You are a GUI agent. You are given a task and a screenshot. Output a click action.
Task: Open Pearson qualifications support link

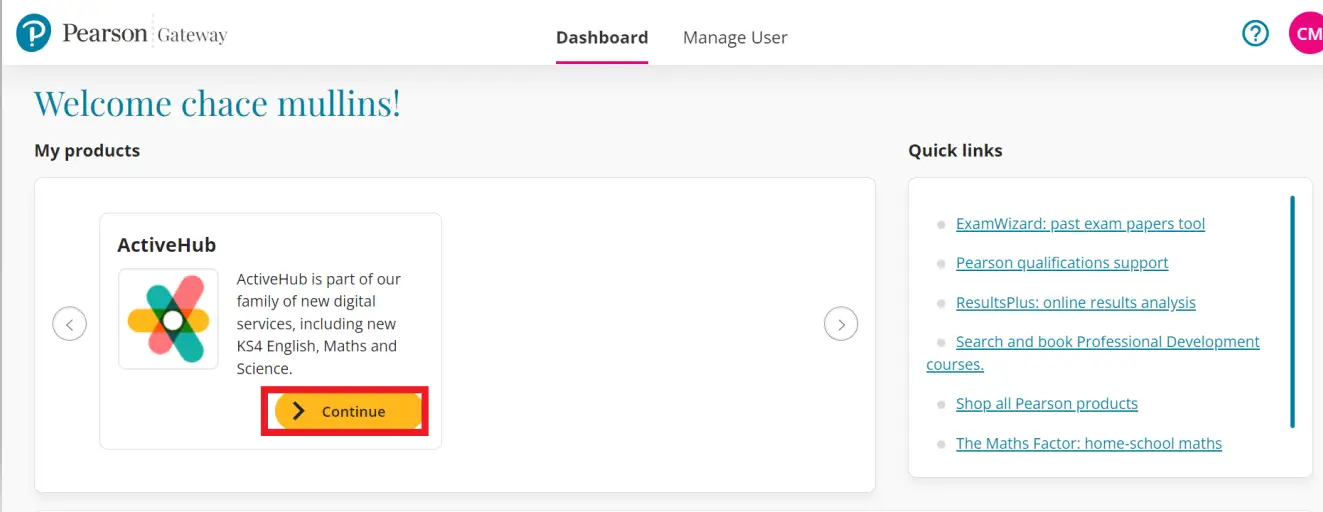[1062, 263]
